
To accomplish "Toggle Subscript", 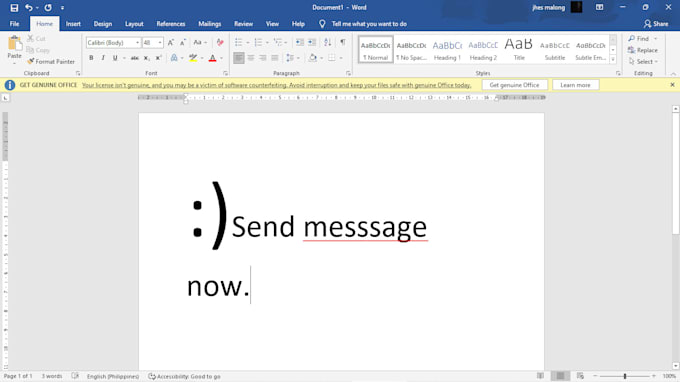I will [147, 58].
